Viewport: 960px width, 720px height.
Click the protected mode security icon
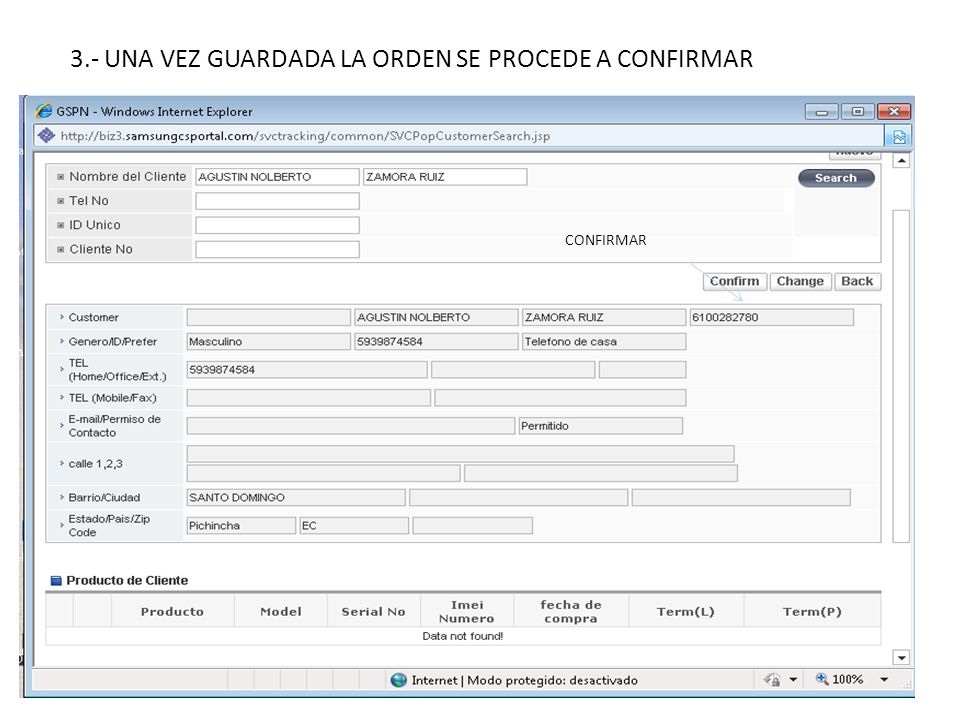point(772,680)
